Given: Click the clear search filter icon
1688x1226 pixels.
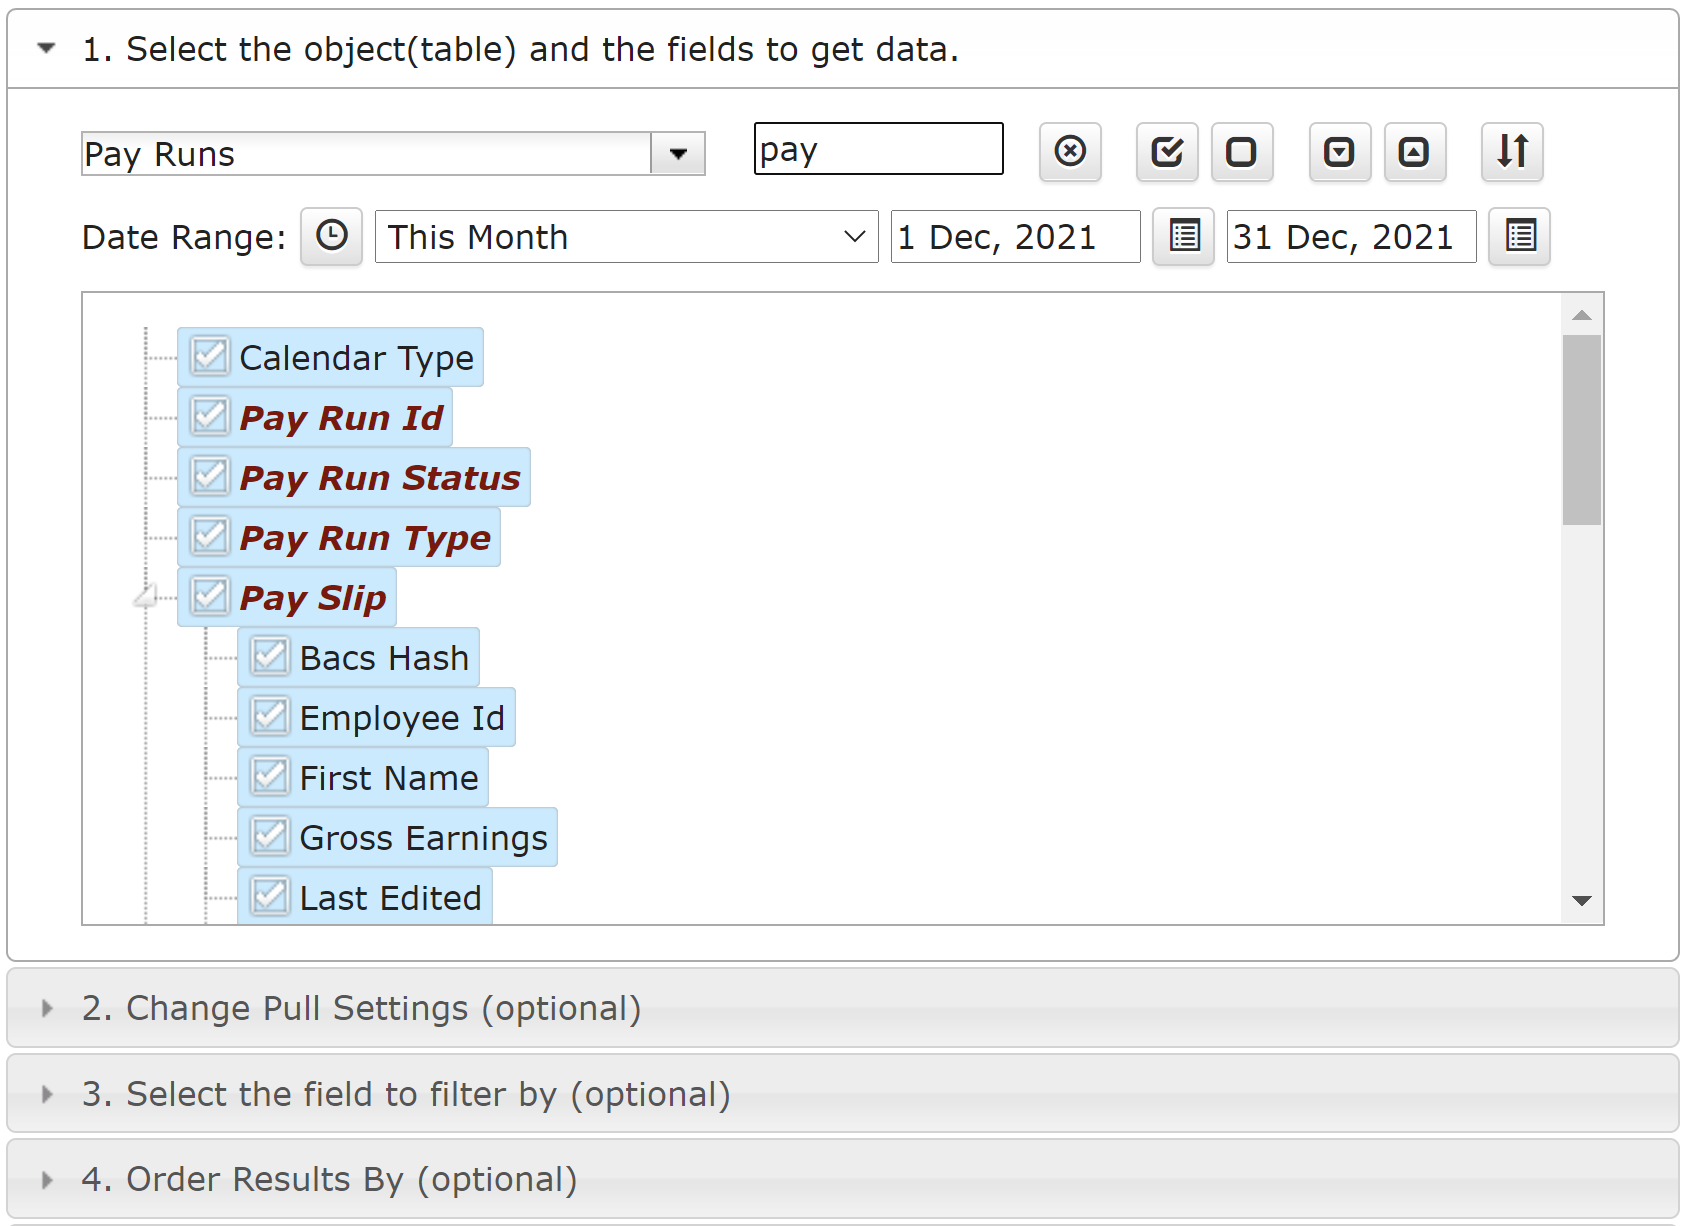Looking at the screenshot, I should click(x=1070, y=152).
